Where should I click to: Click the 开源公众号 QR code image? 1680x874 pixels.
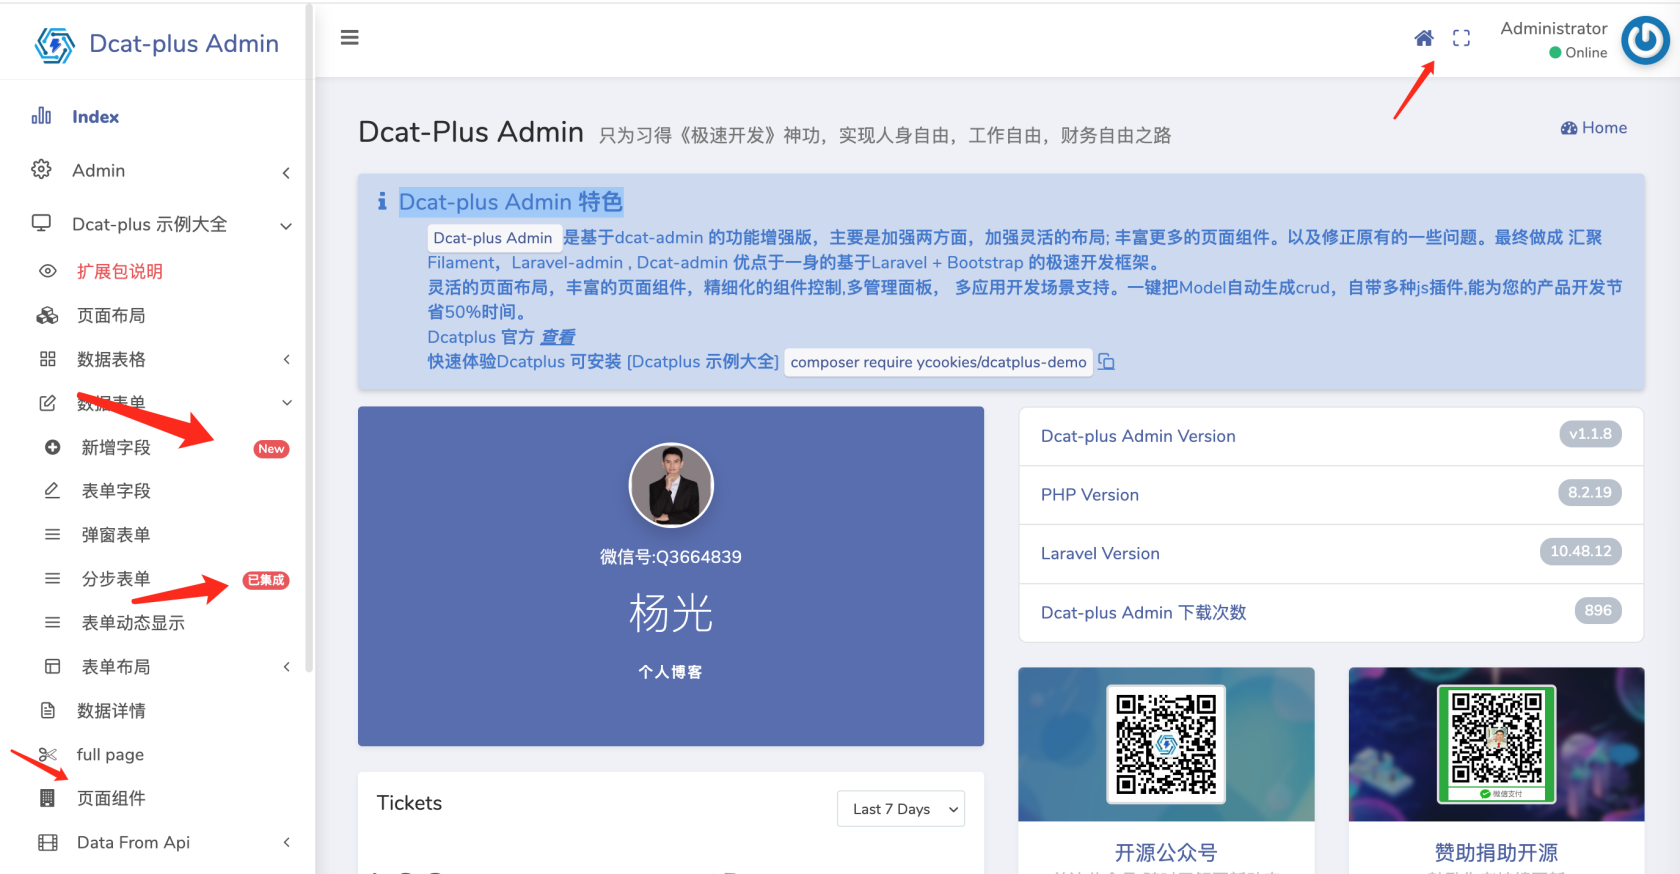pos(1166,744)
